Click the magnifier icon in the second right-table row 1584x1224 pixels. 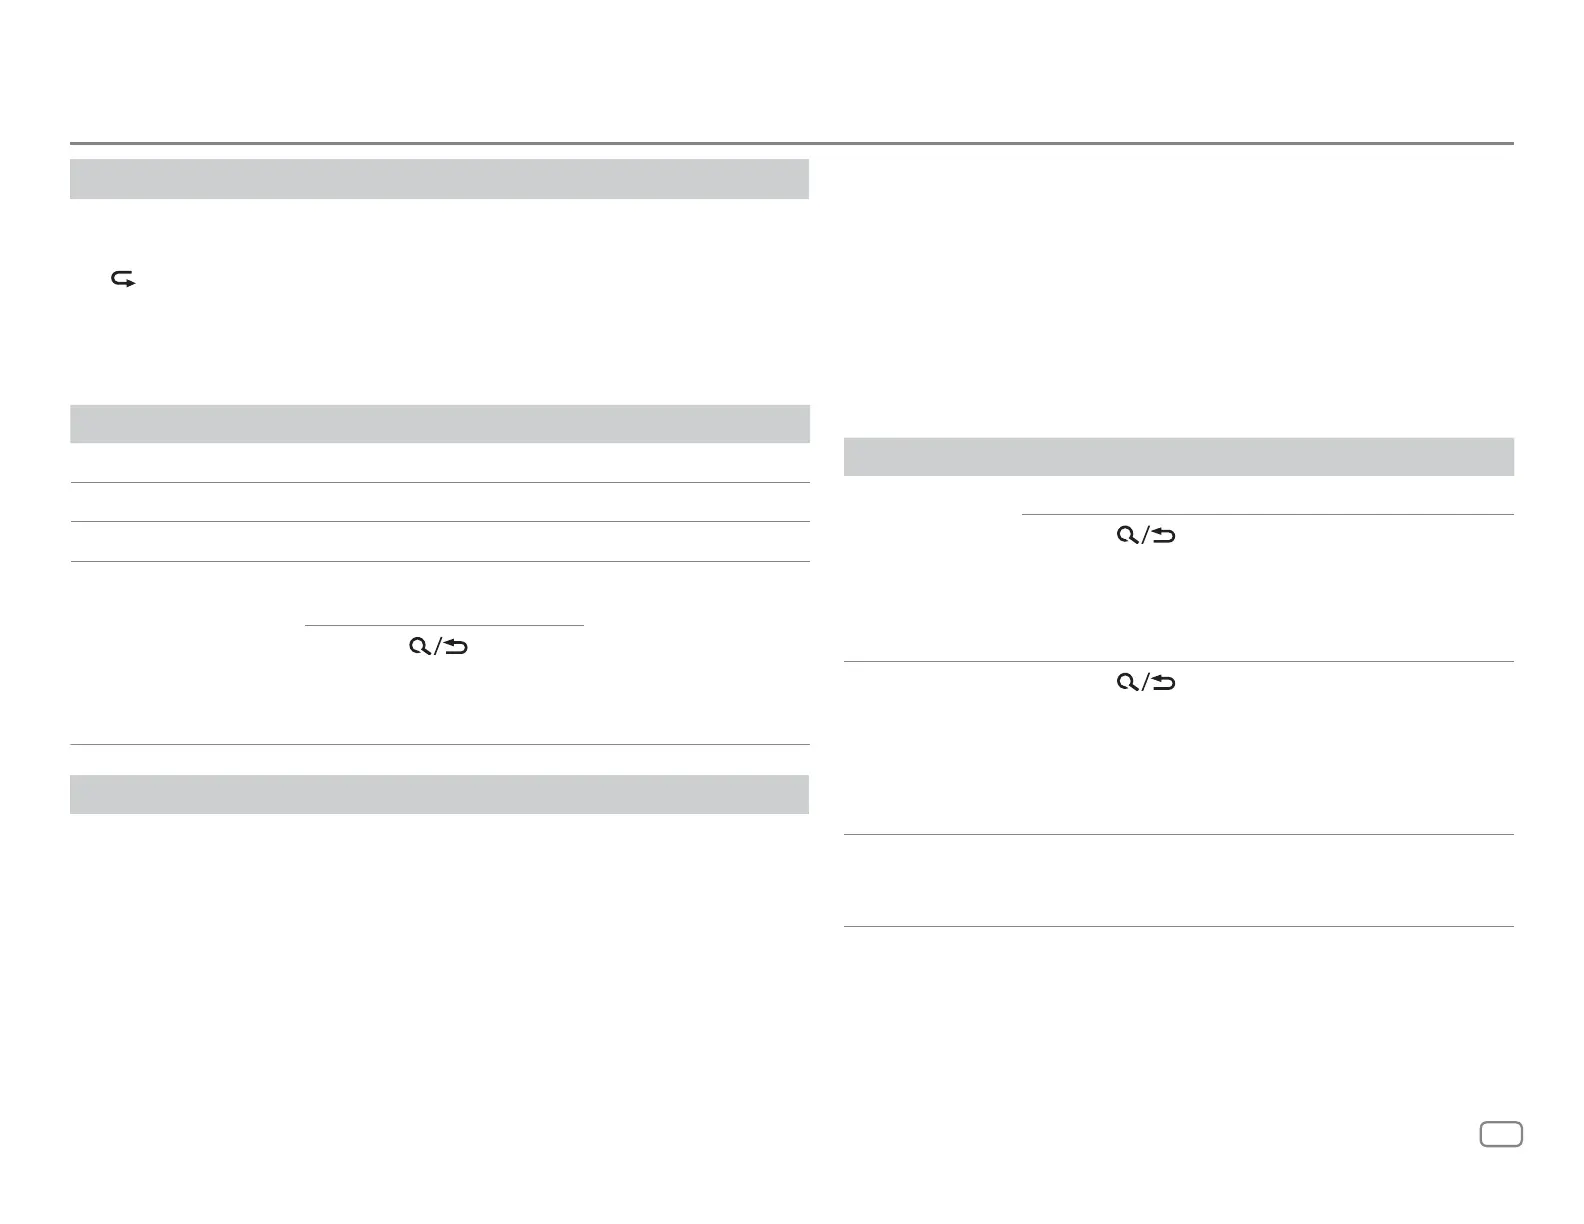[1128, 684]
